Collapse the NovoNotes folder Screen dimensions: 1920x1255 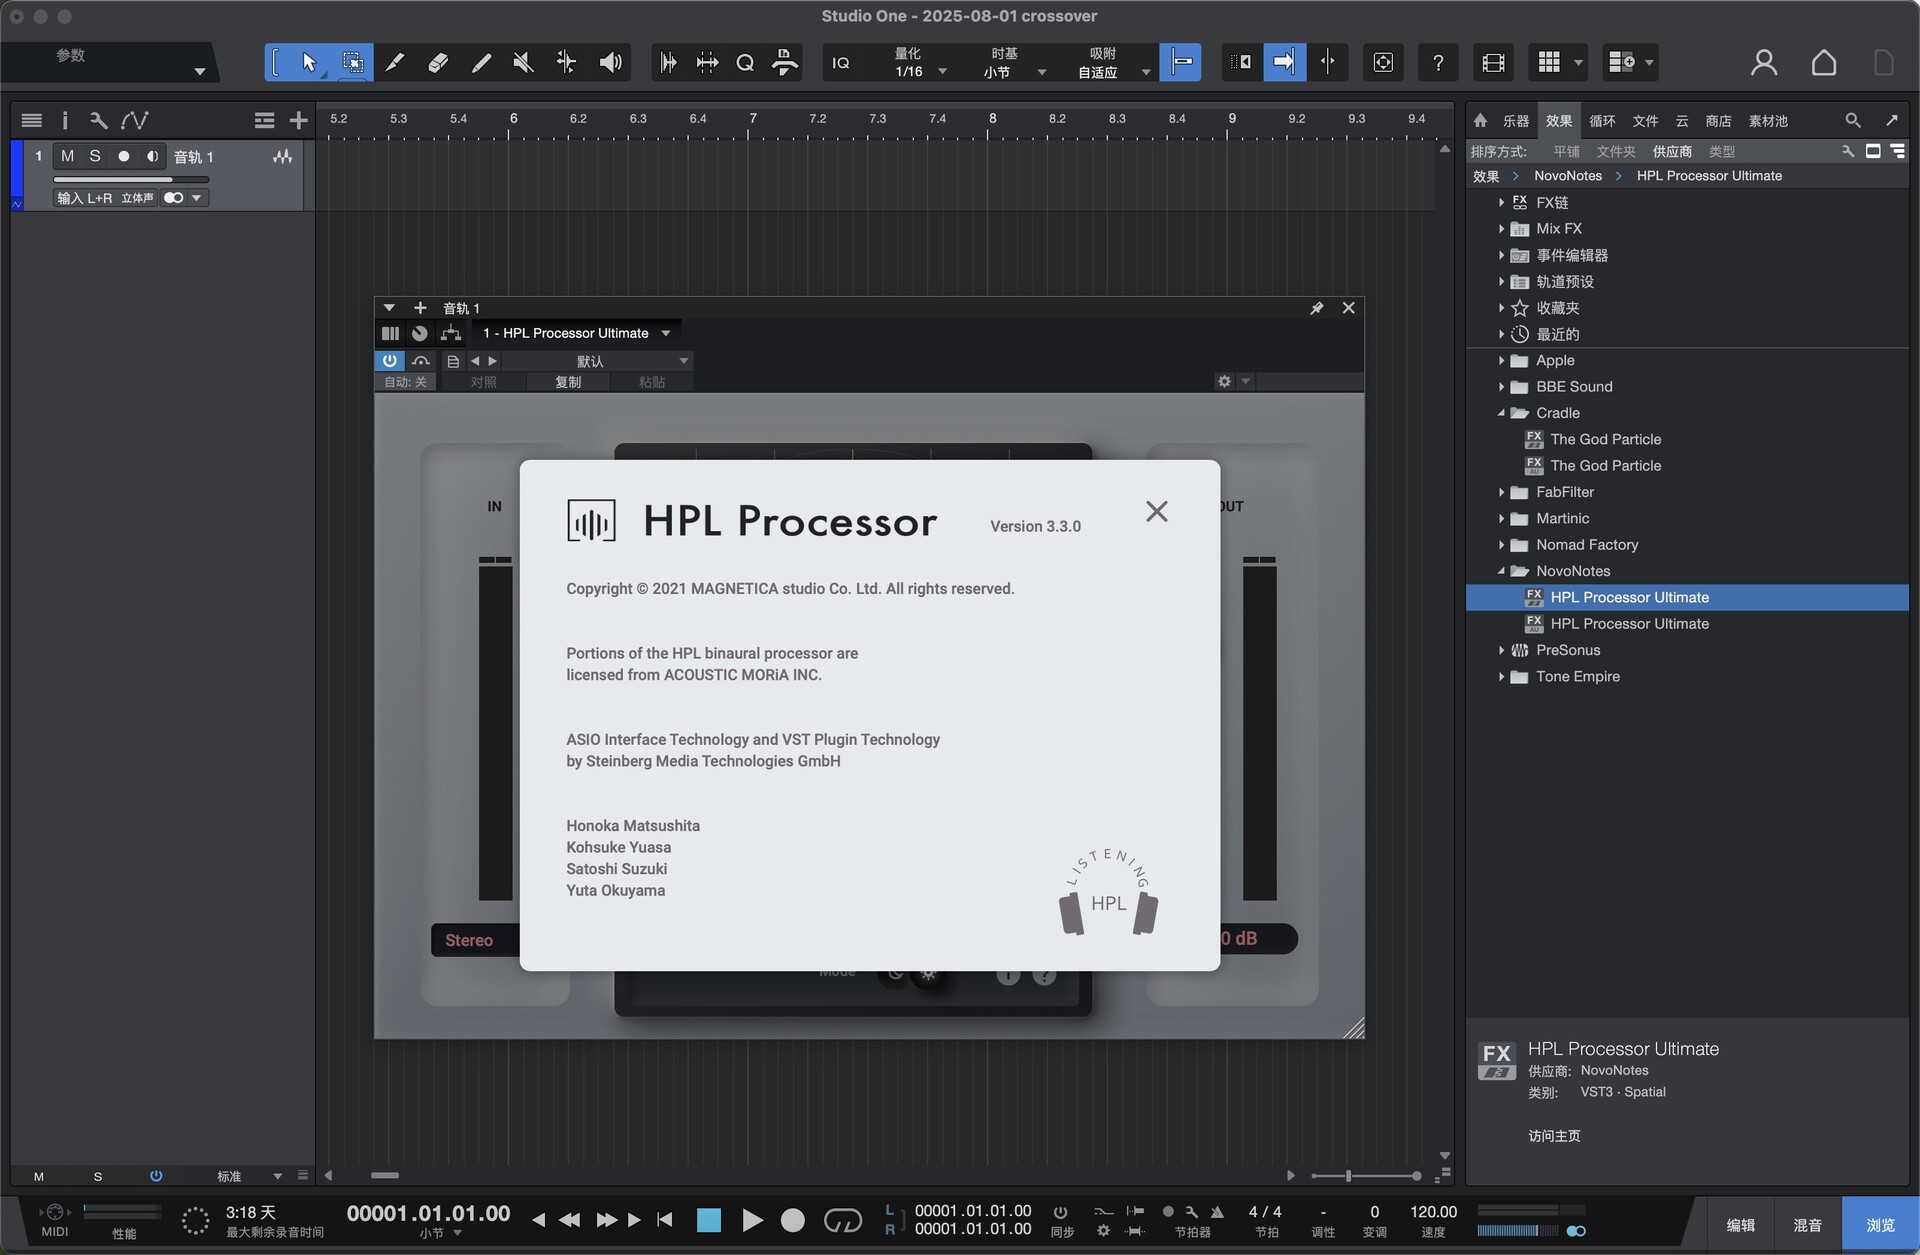click(1501, 571)
